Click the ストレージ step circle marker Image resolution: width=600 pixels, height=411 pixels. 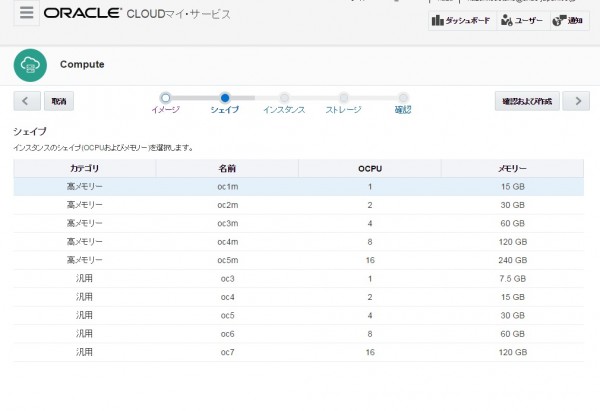click(344, 98)
